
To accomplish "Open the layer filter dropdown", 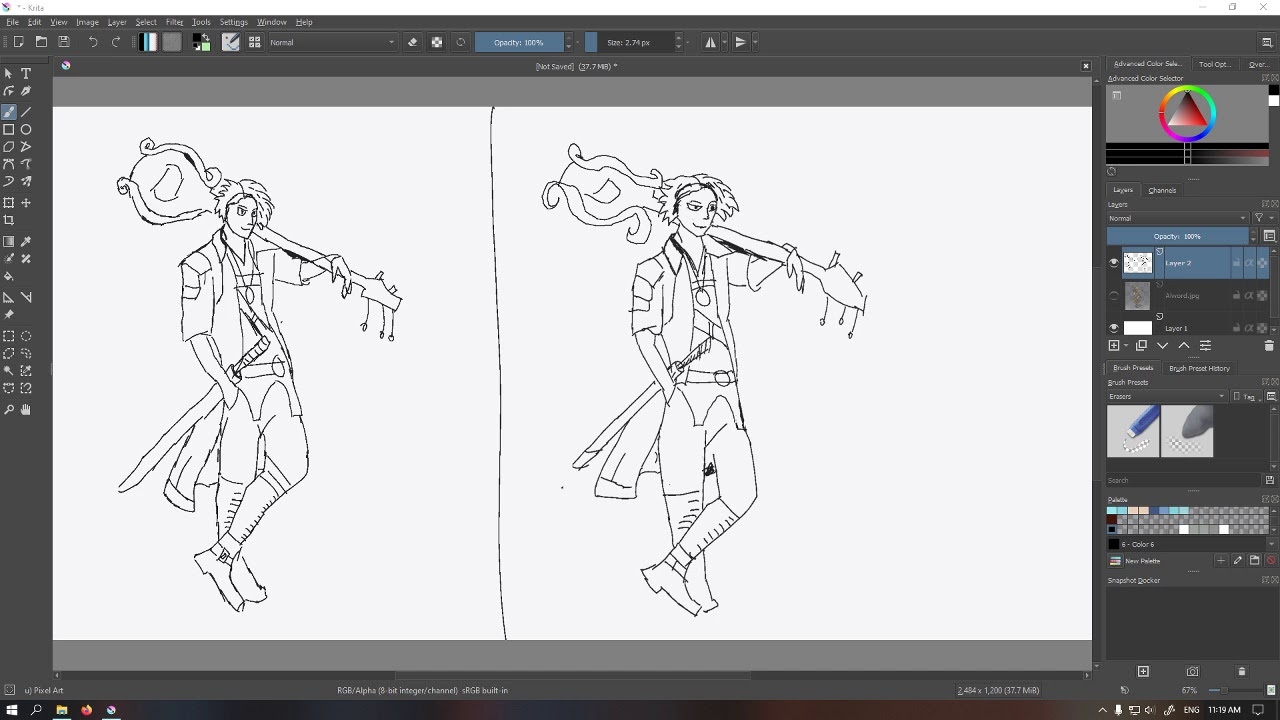I will [1263, 218].
